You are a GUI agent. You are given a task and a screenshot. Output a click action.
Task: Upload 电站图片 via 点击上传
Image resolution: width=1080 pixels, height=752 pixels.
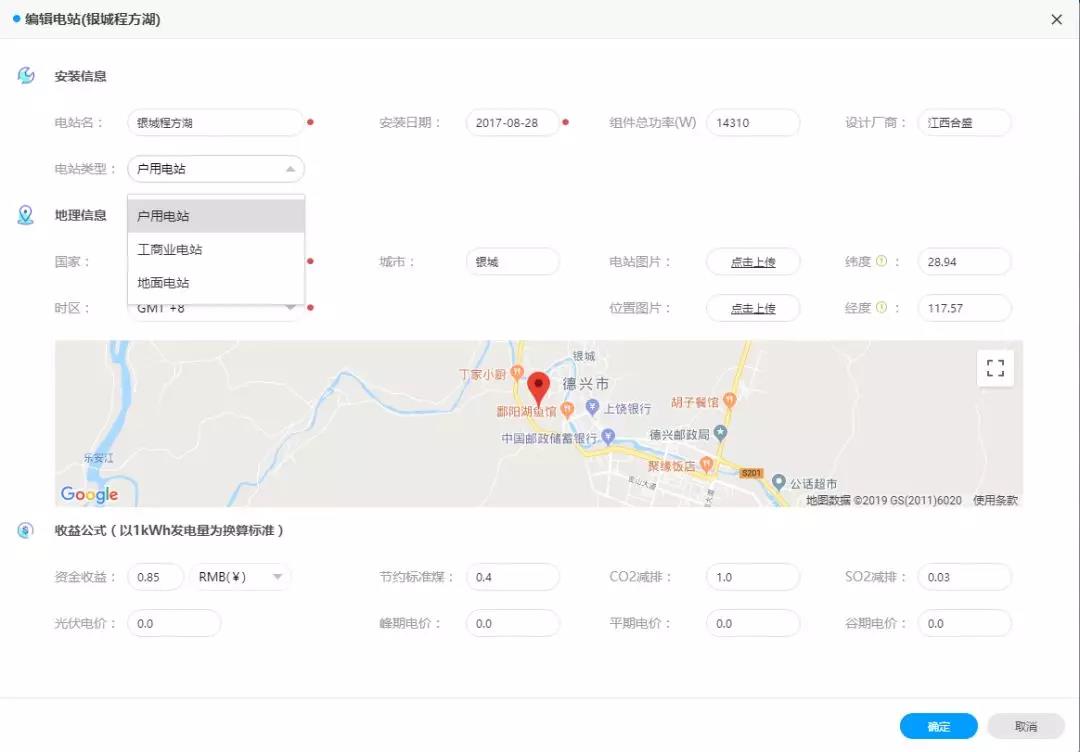[x=752, y=262]
